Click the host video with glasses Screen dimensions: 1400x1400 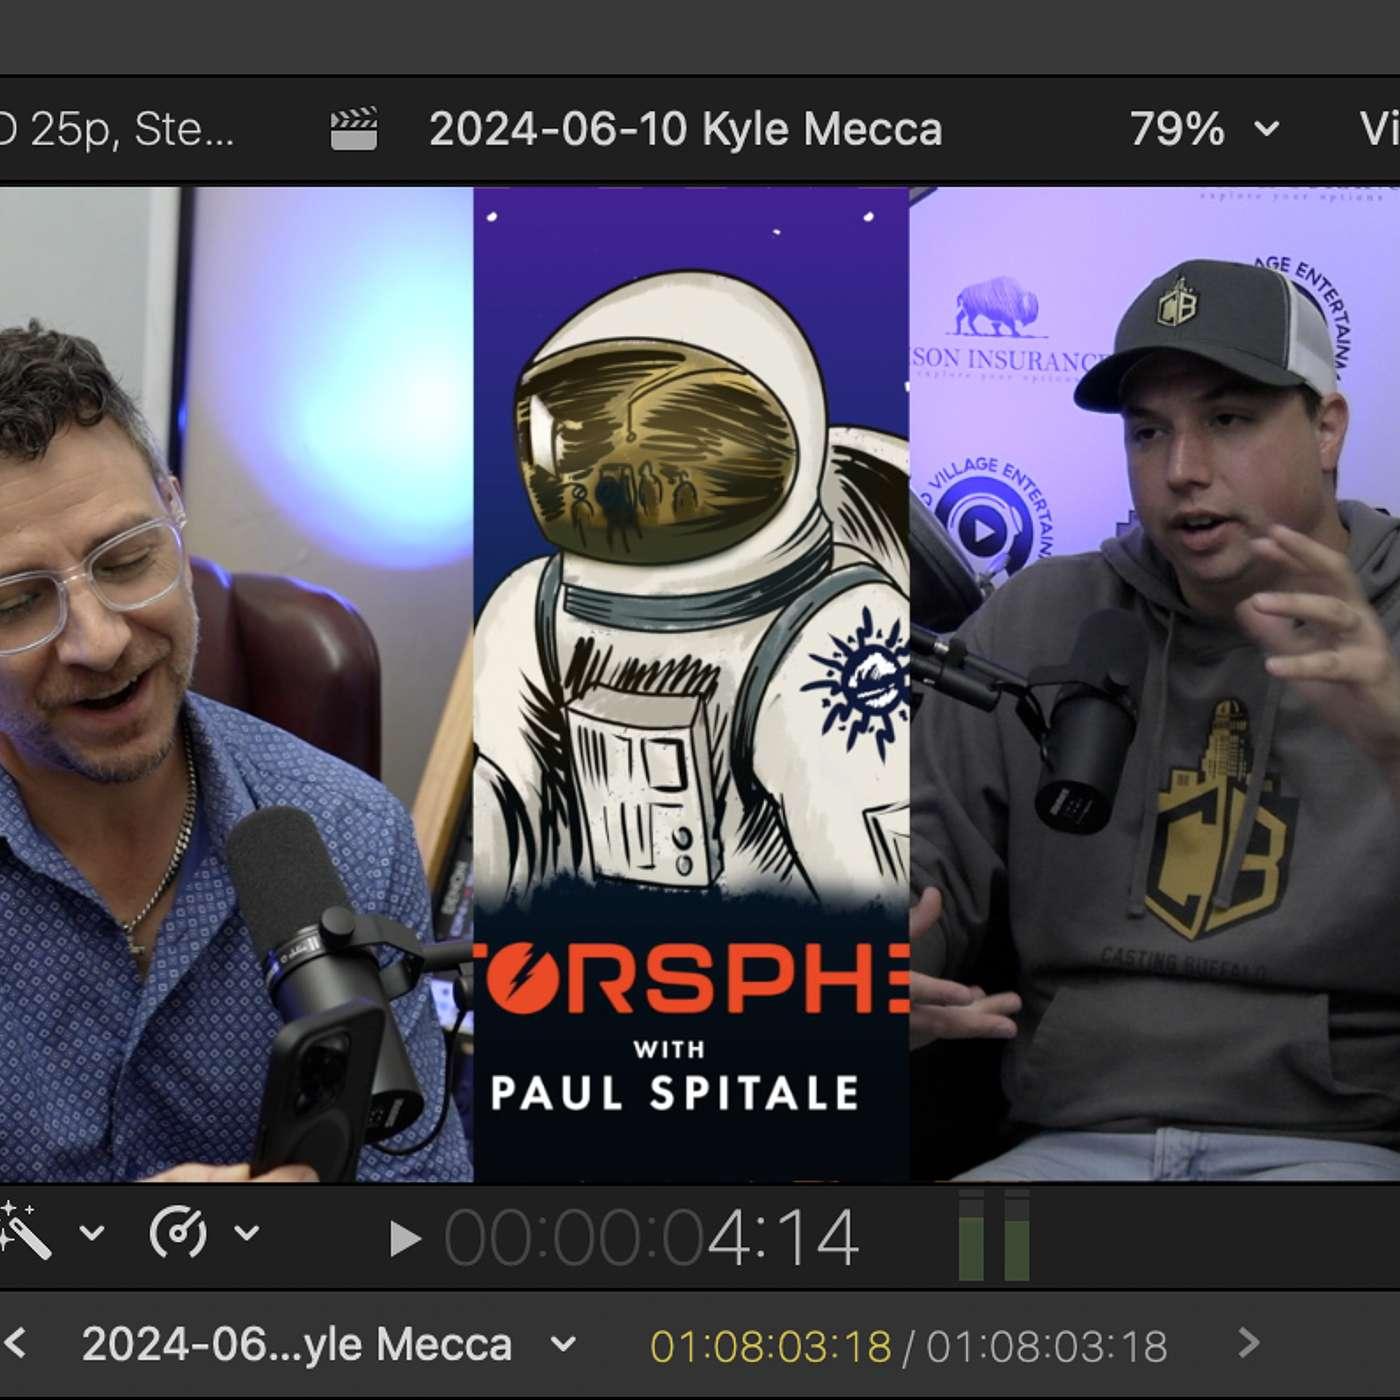point(236,684)
